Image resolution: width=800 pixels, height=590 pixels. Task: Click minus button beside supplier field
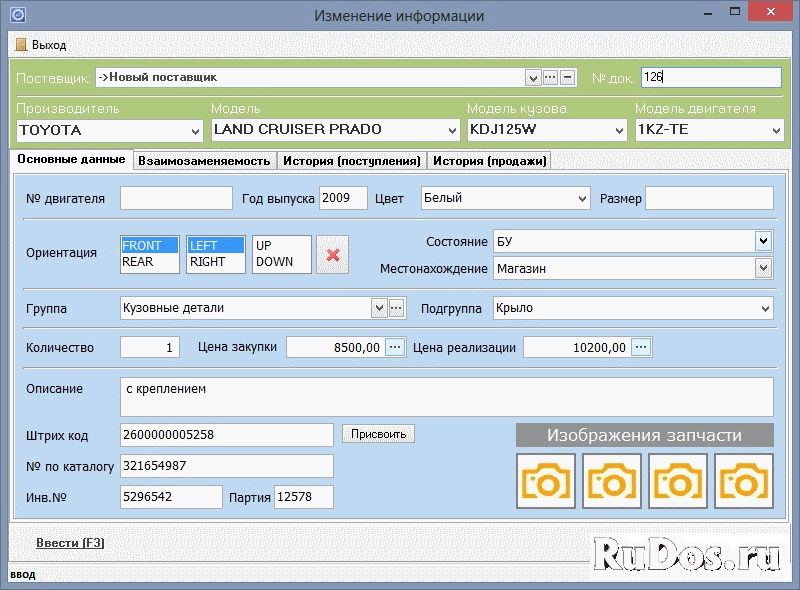coord(567,78)
